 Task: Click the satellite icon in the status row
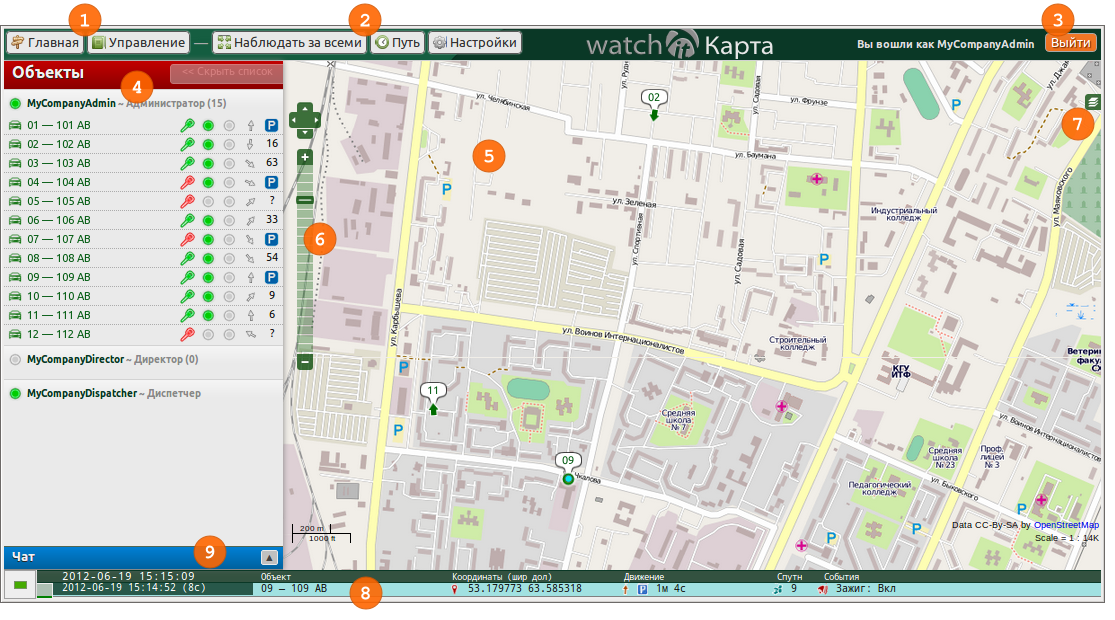[777, 589]
